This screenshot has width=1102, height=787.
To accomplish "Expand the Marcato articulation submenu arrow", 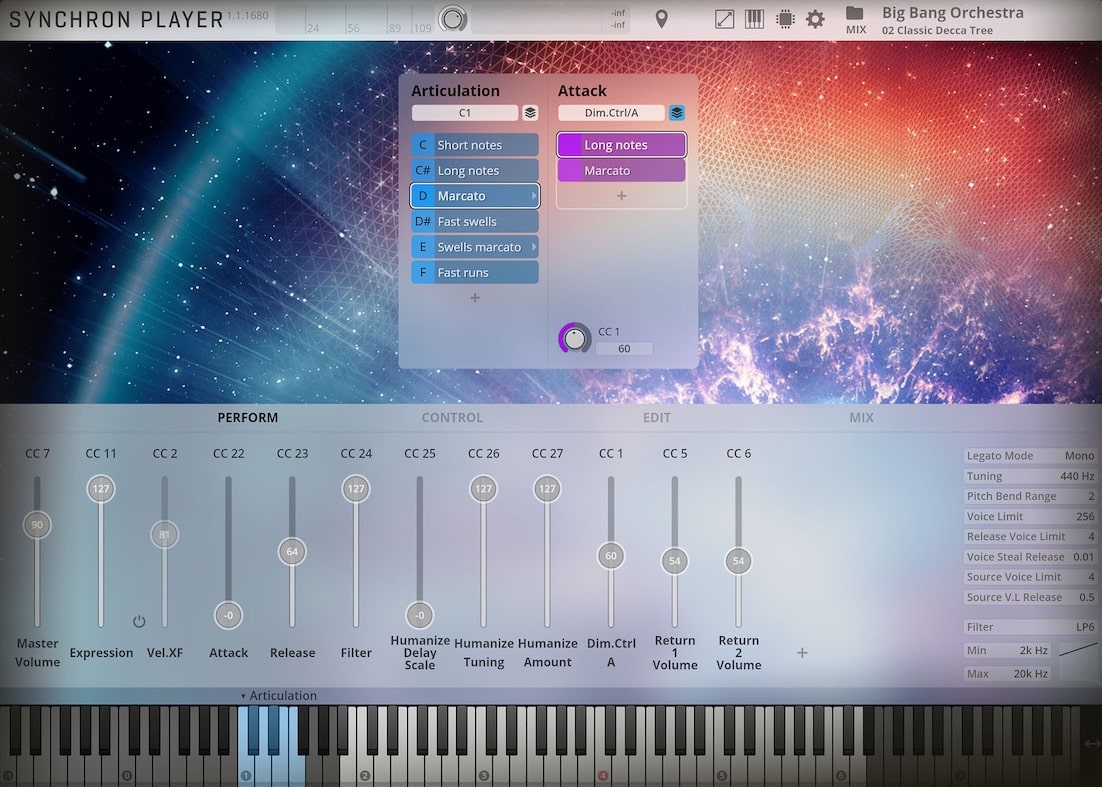I will 533,195.
